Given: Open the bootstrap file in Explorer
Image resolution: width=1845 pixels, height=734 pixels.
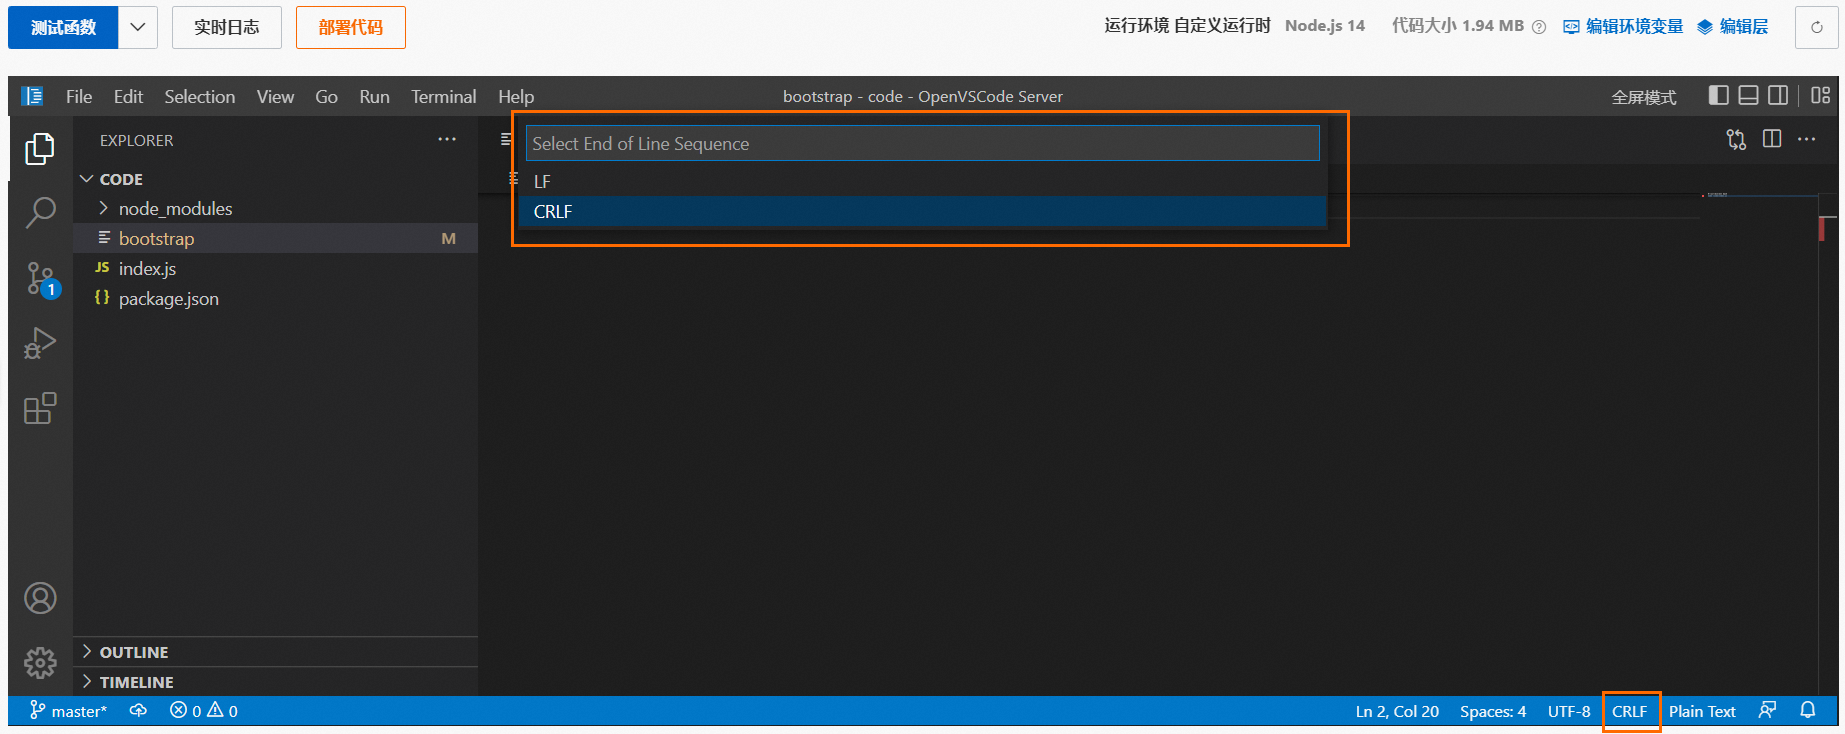Looking at the screenshot, I should coord(275,238).
